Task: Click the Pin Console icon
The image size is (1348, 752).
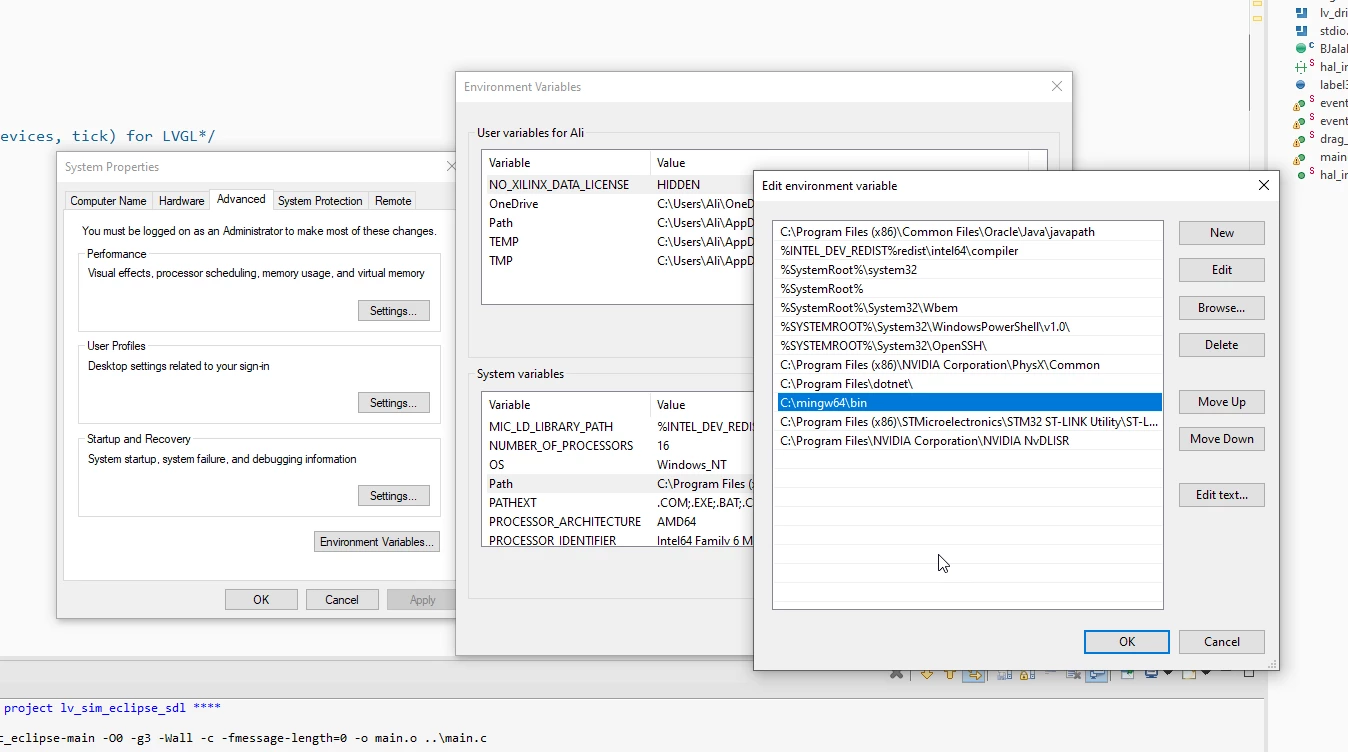Action: 1127,674
